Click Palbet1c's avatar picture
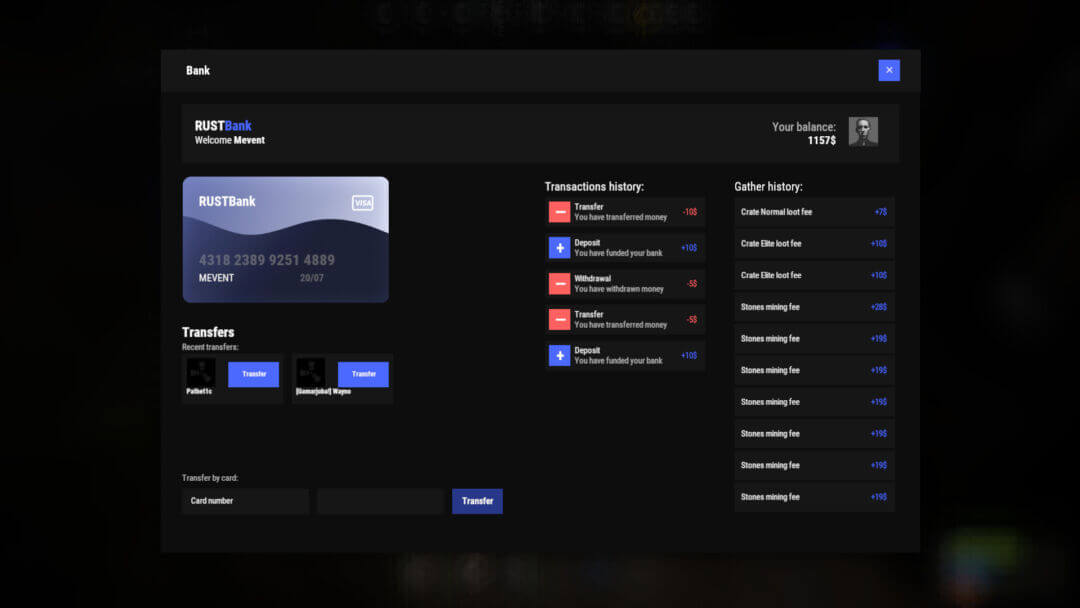 click(x=199, y=371)
